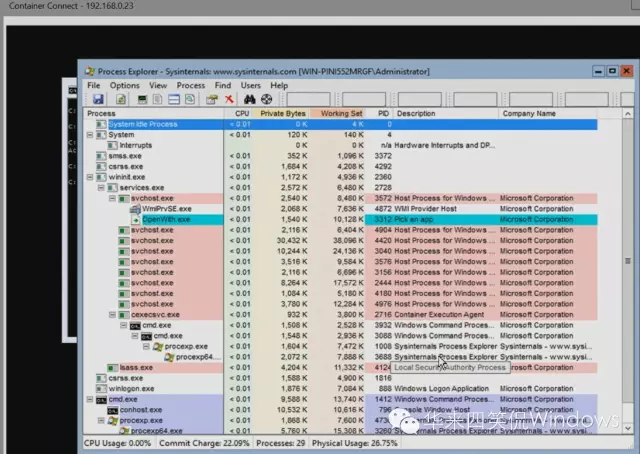Select the 'WMI Provider Host' description

[x=425, y=209]
